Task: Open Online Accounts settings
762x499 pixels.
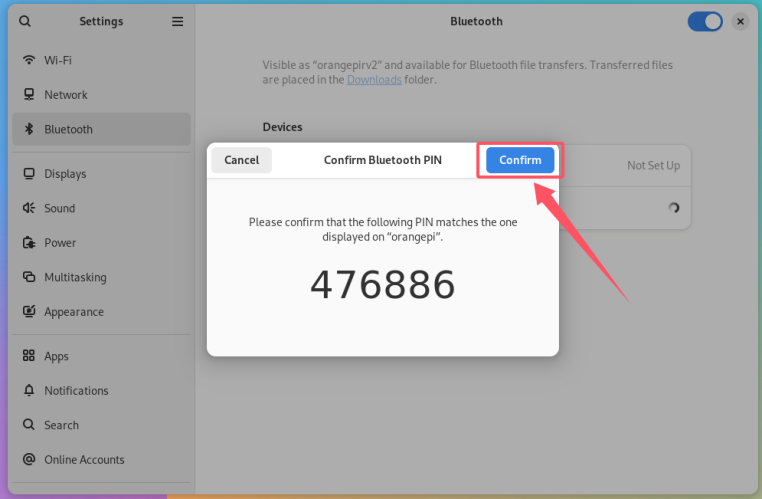Action: pos(102,460)
